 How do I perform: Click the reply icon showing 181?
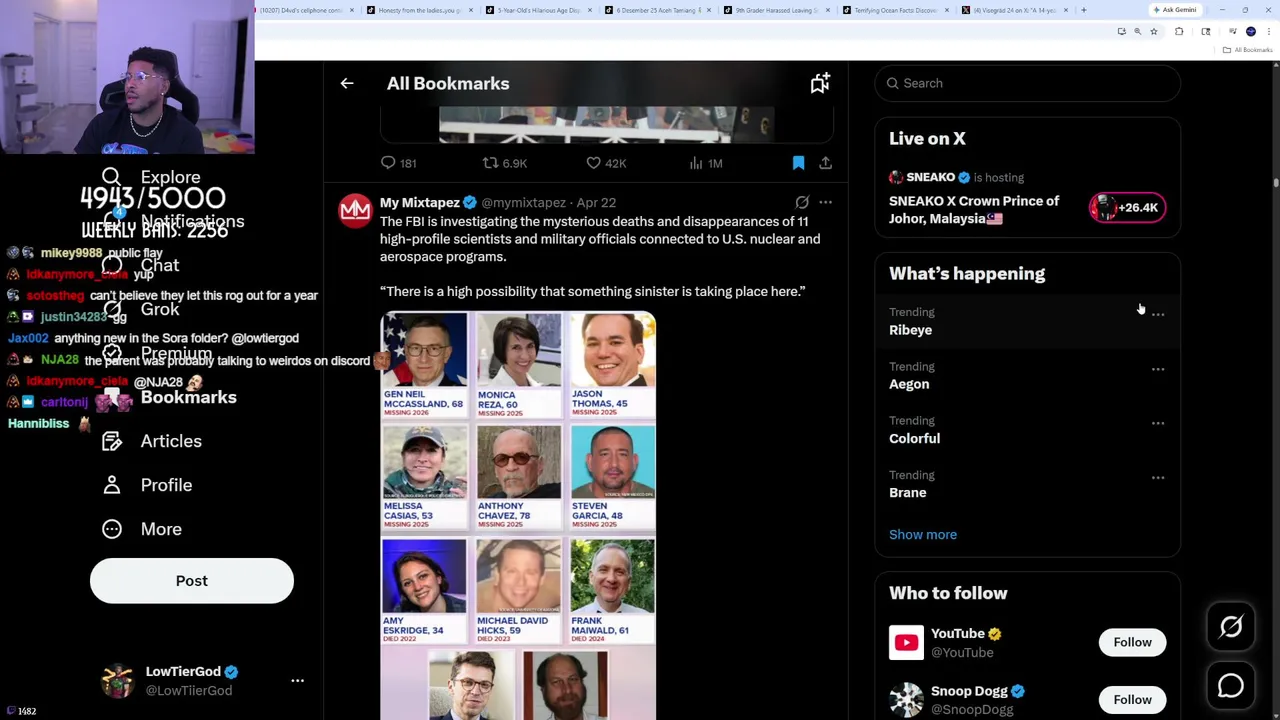(388, 163)
